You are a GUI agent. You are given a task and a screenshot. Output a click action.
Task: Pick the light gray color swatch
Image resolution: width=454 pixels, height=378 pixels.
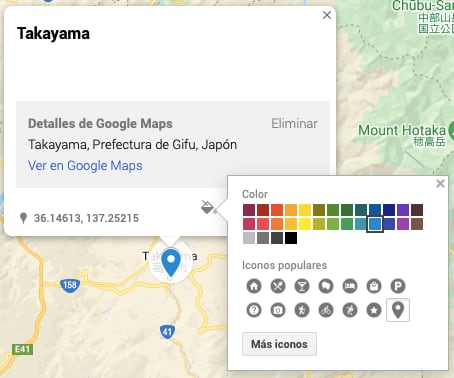pos(249,238)
